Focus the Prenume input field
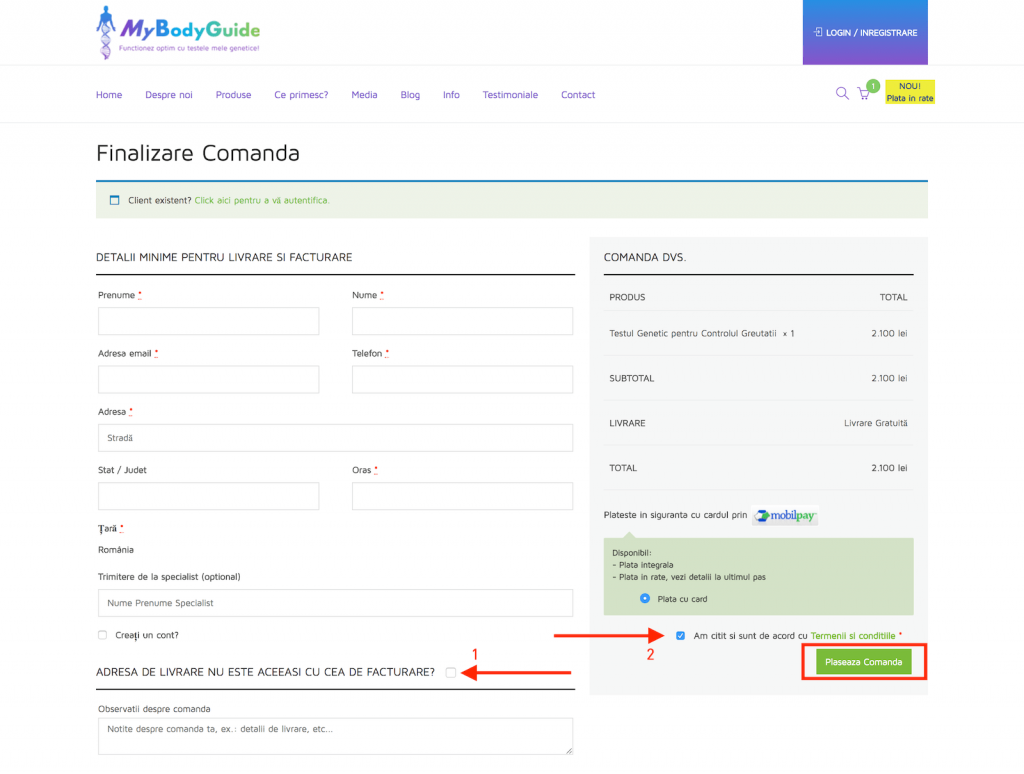 (208, 321)
